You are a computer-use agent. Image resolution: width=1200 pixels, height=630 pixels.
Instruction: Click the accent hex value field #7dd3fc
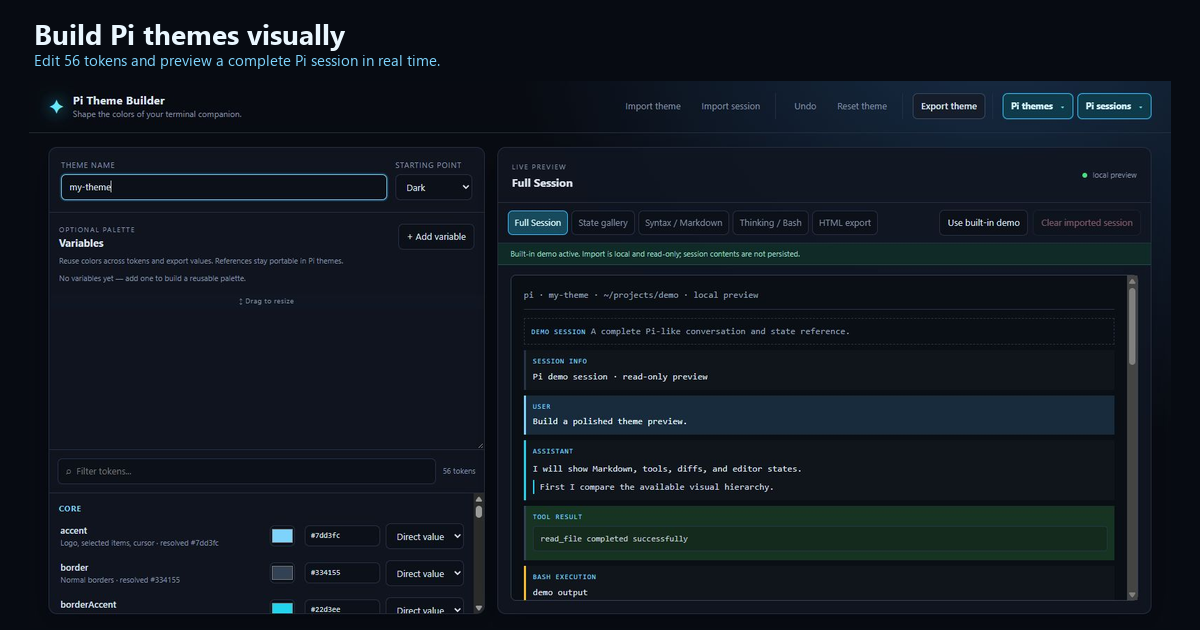click(342, 536)
